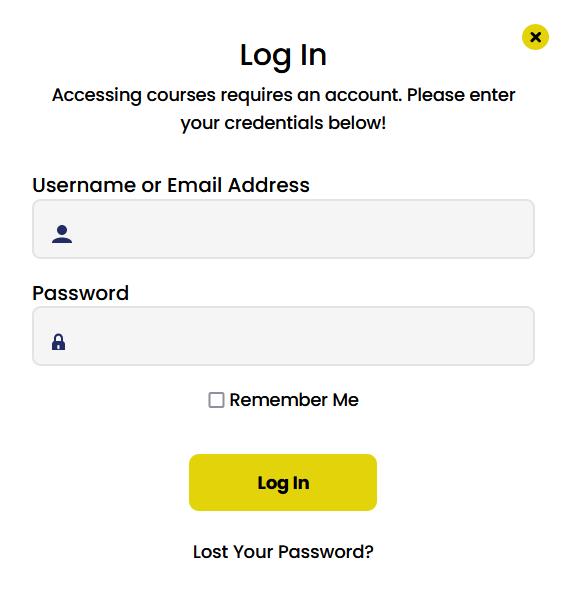Click the padlock icon in the password field

(x=58, y=342)
